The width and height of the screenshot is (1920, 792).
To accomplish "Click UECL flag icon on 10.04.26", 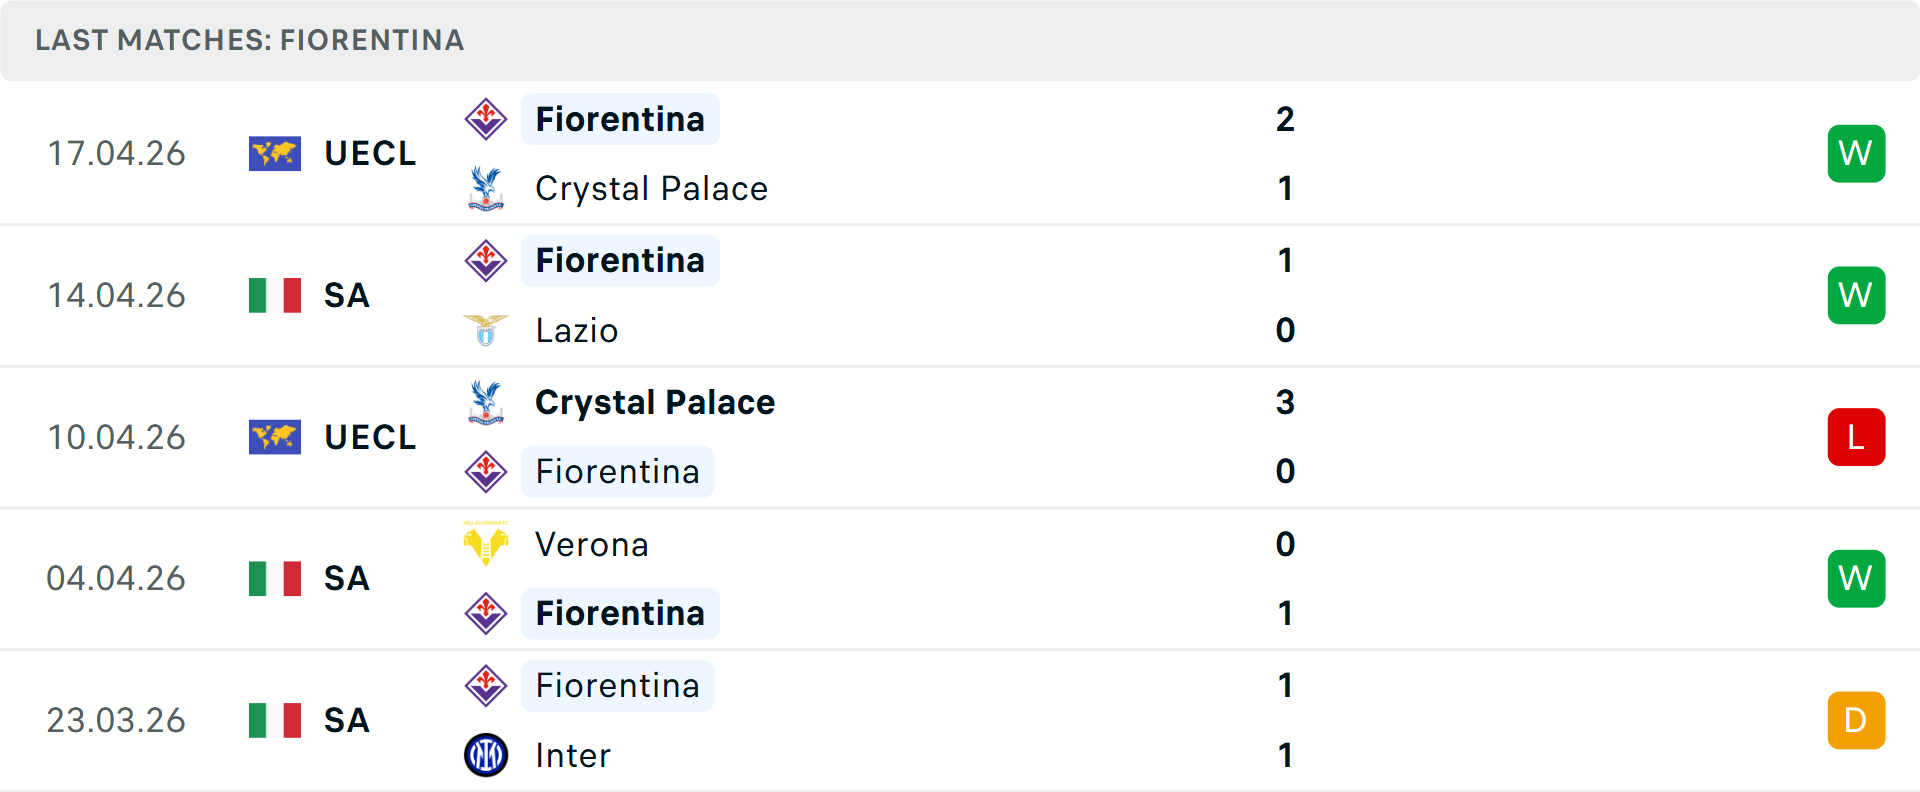I will pyautogui.click(x=275, y=437).
